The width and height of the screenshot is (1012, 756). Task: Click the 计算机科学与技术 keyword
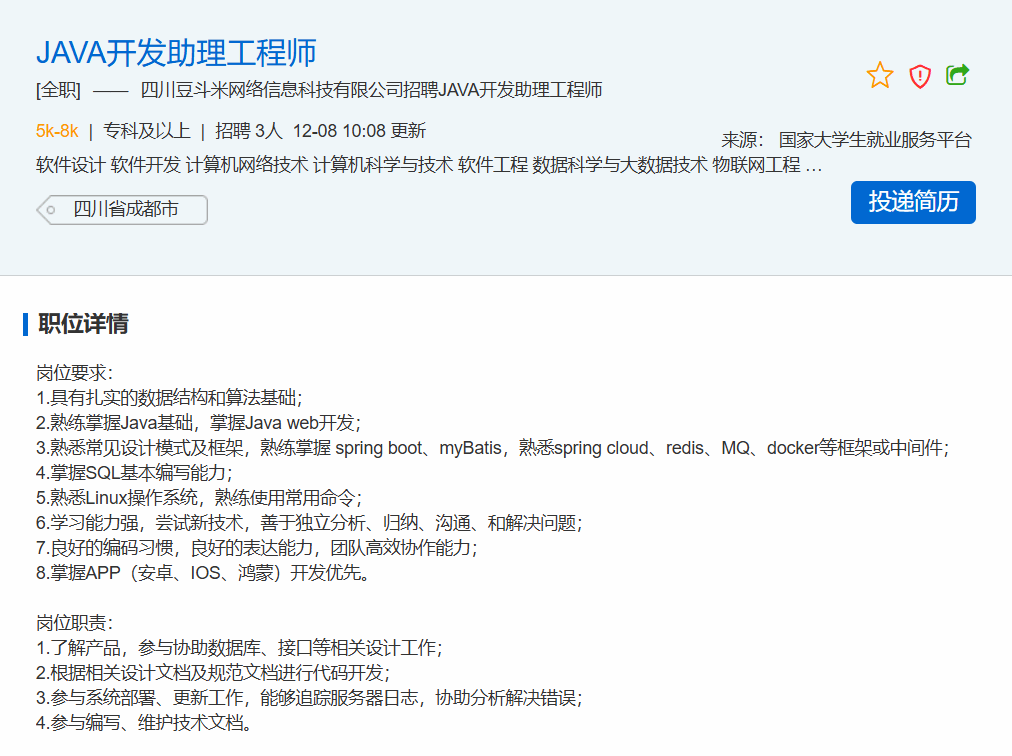383,165
